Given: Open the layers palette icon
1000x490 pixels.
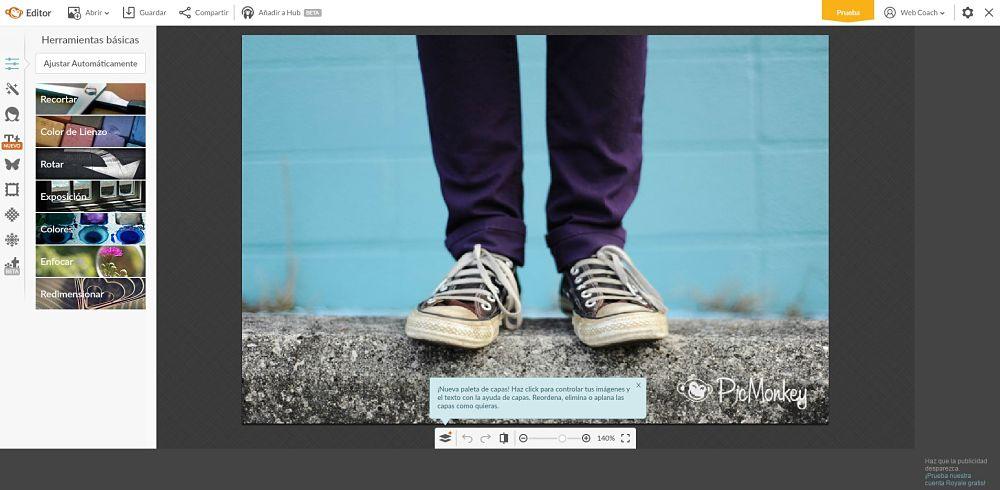Looking at the screenshot, I should coord(445,438).
